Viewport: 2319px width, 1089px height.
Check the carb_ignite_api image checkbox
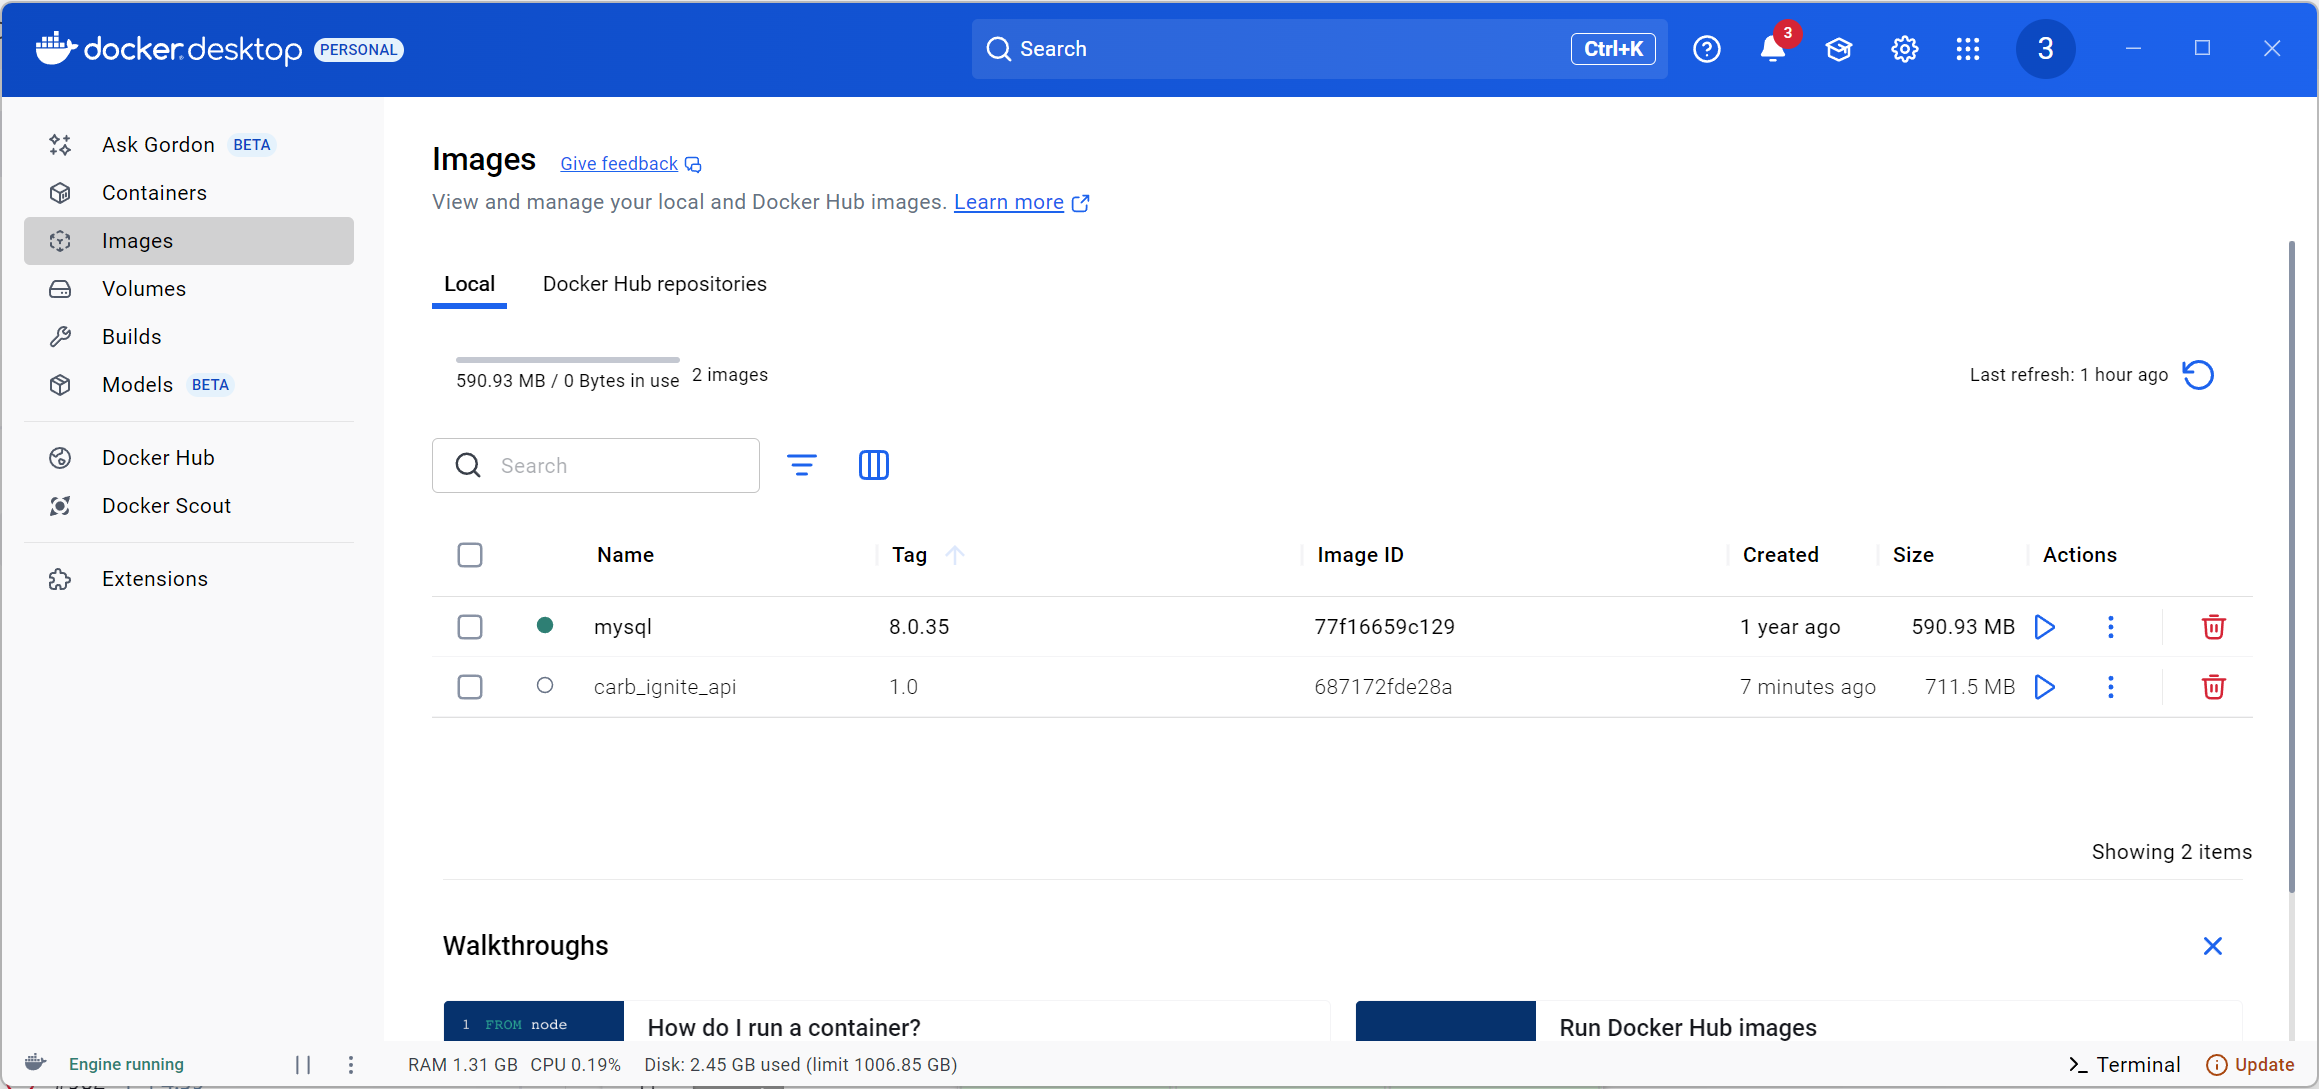pyautogui.click(x=470, y=687)
